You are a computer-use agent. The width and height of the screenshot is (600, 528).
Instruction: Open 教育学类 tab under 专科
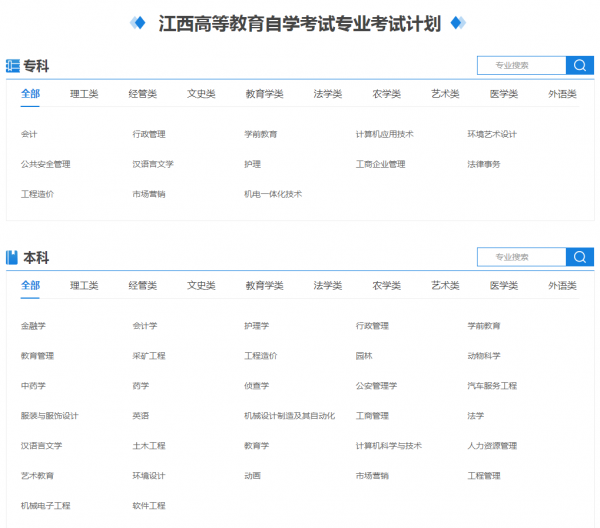click(264, 94)
